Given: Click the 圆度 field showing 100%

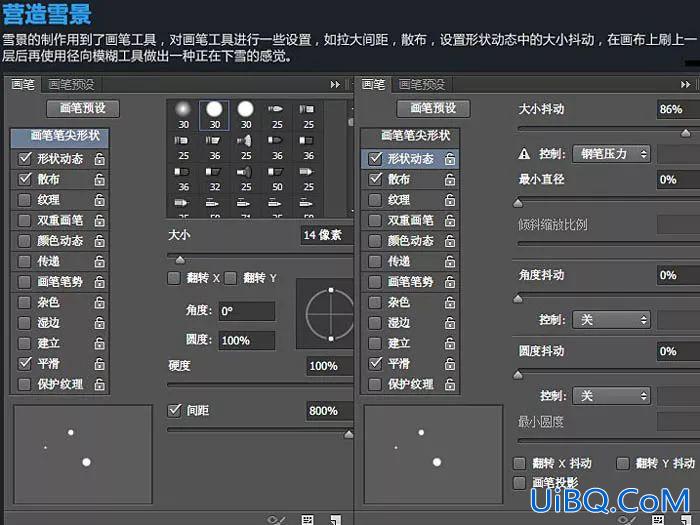Looking at the screenshot, I should point(246,341).
